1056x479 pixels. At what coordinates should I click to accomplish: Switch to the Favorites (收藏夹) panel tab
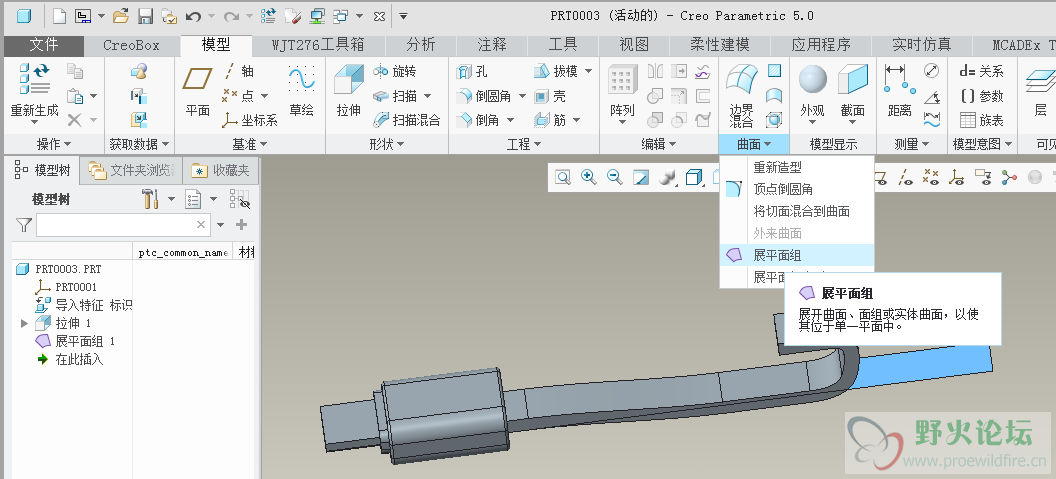pos(220,170)
